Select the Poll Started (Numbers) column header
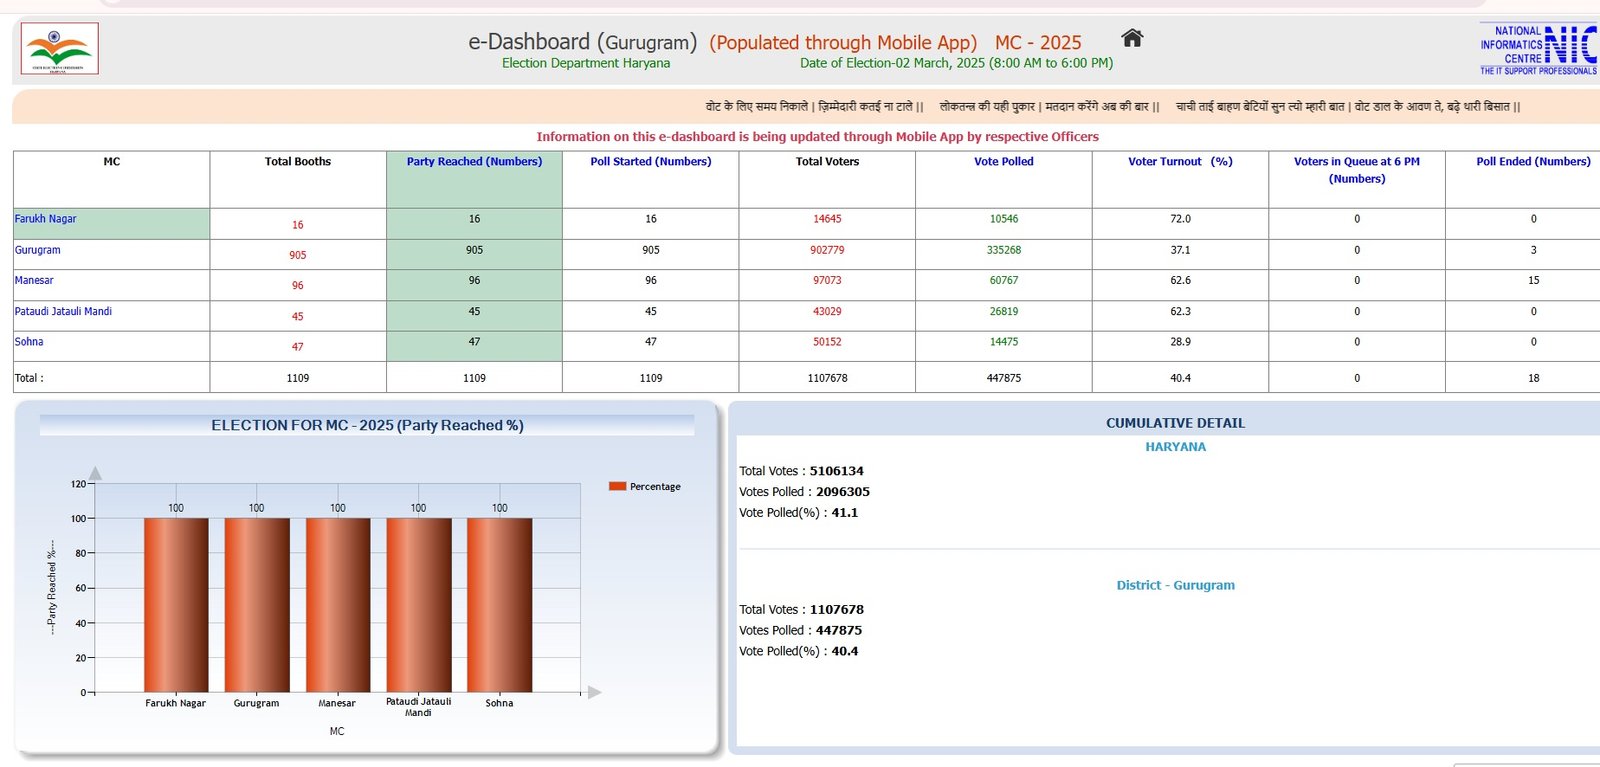The width and height of the screenshot is (1600, 767). point(650,162)
